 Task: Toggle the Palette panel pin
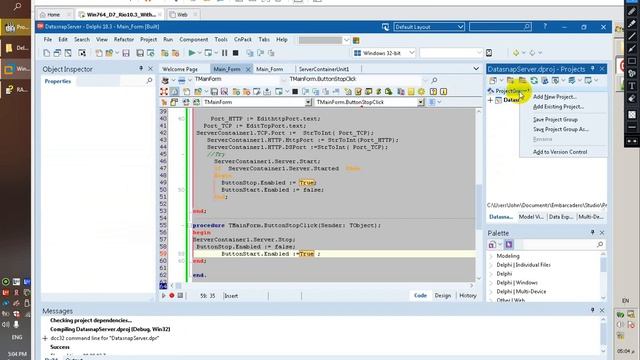[x=593, y=232]
